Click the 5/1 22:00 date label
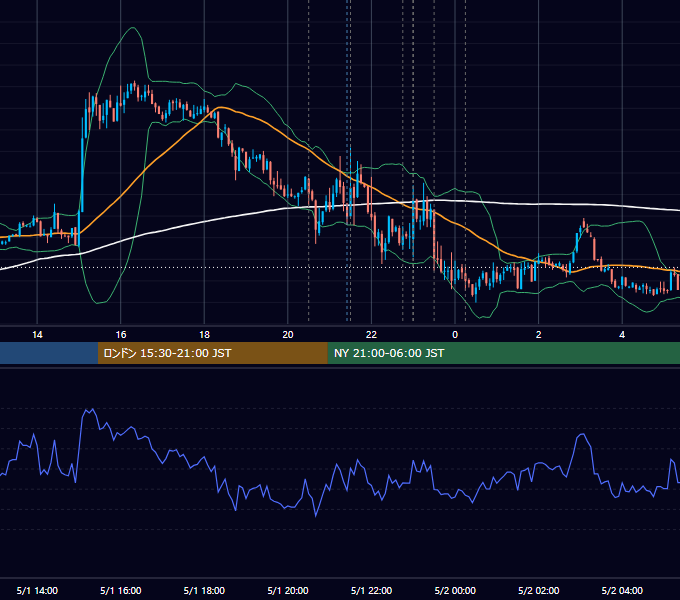The height and width of the screenshot is (600, 680). tap(371, 590)
